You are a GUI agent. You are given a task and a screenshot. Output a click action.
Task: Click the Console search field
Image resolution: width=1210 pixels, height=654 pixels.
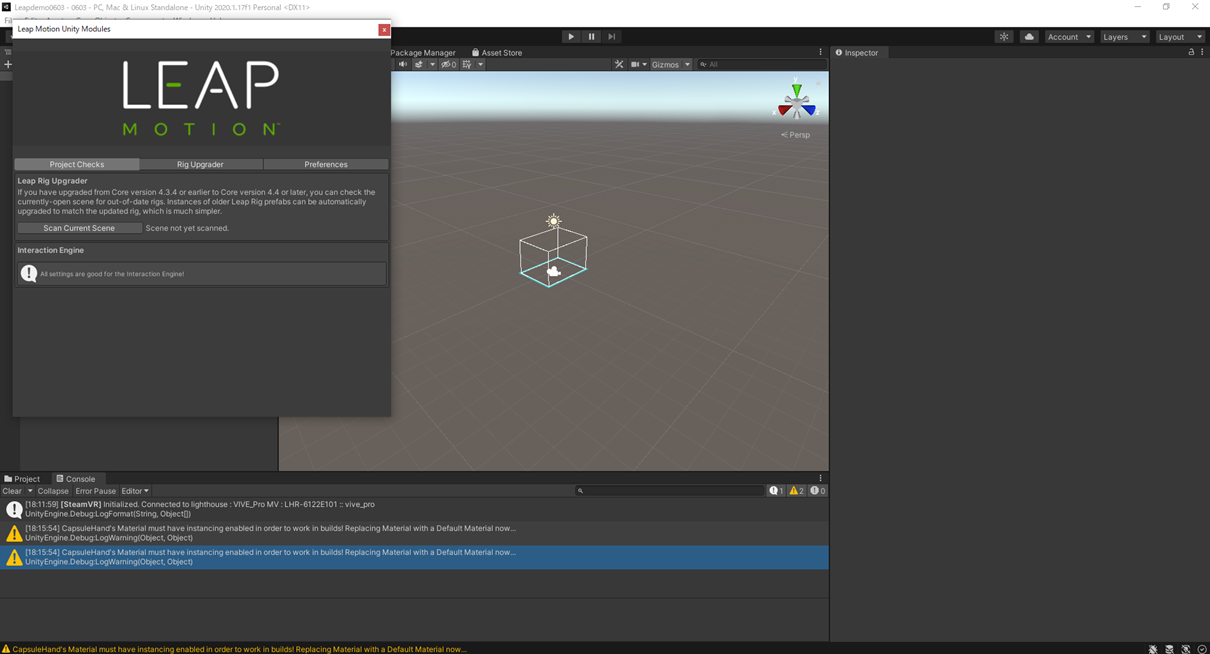pyautogui.click(x=670, y=491)
